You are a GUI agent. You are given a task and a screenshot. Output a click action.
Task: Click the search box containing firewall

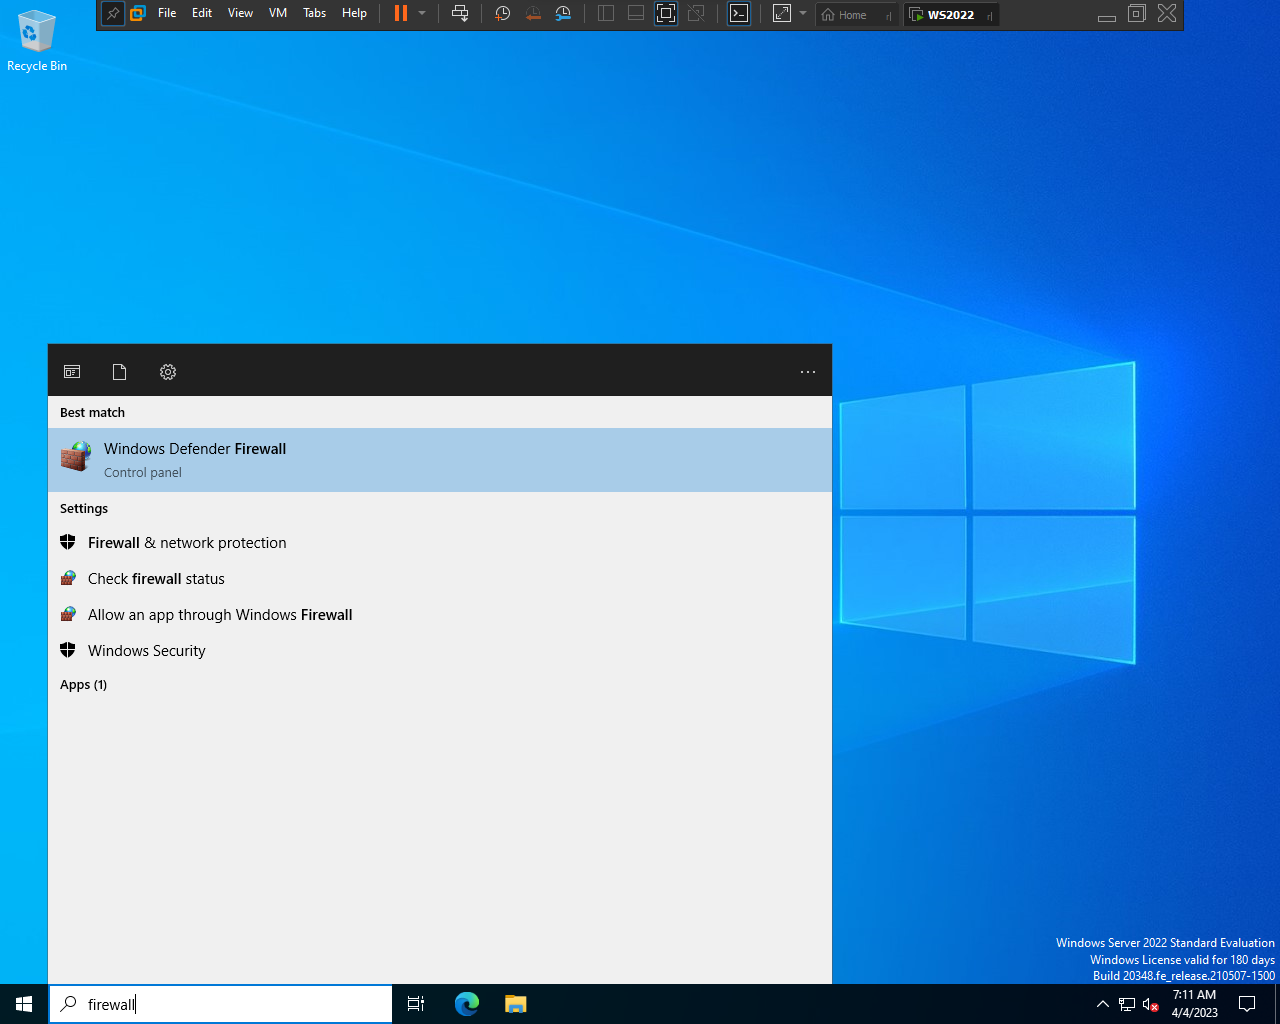pos(220,1004)
